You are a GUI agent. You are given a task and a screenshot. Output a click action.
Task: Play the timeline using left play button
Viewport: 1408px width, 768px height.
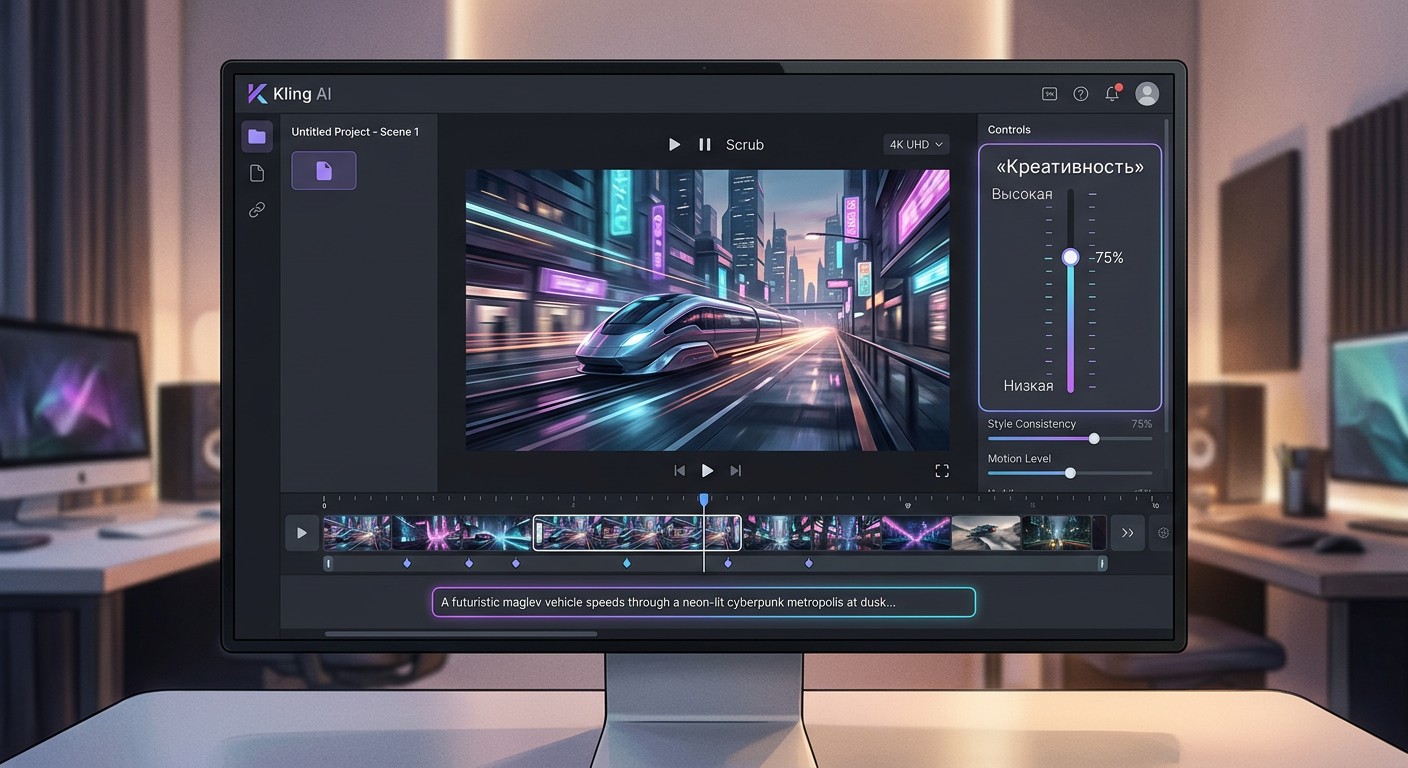(x=301, y=533)
